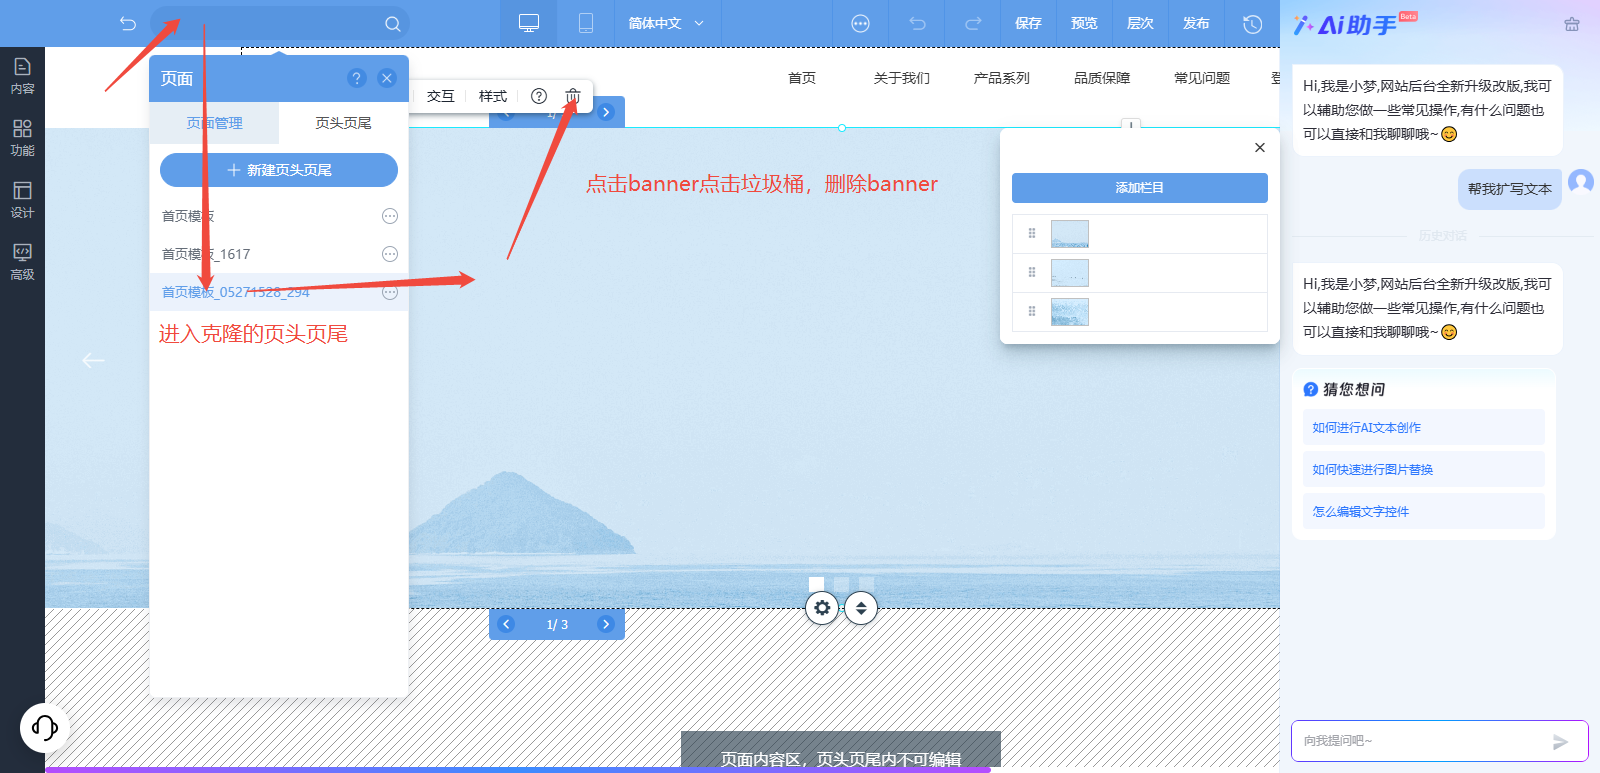Click the 帮我扩写文本 chat bubble
1600x773 pixels.
coord(1510,189)
